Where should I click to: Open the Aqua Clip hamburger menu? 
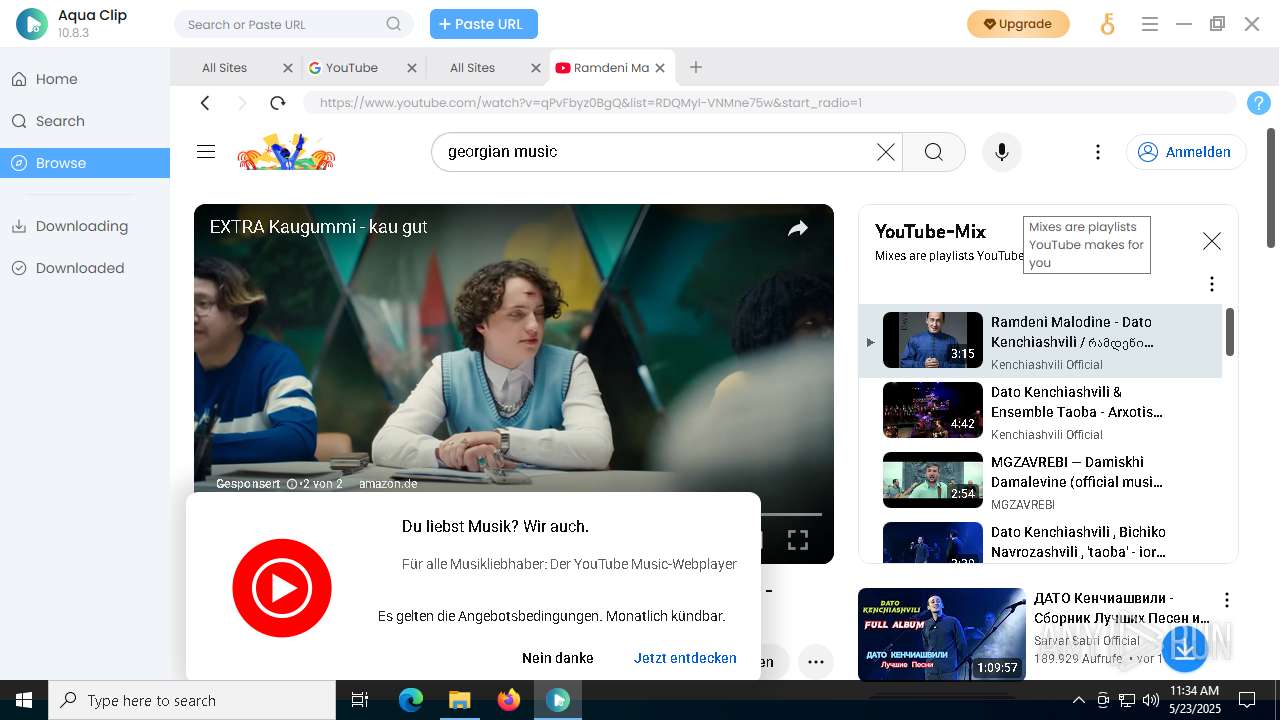click(1150, 24)
